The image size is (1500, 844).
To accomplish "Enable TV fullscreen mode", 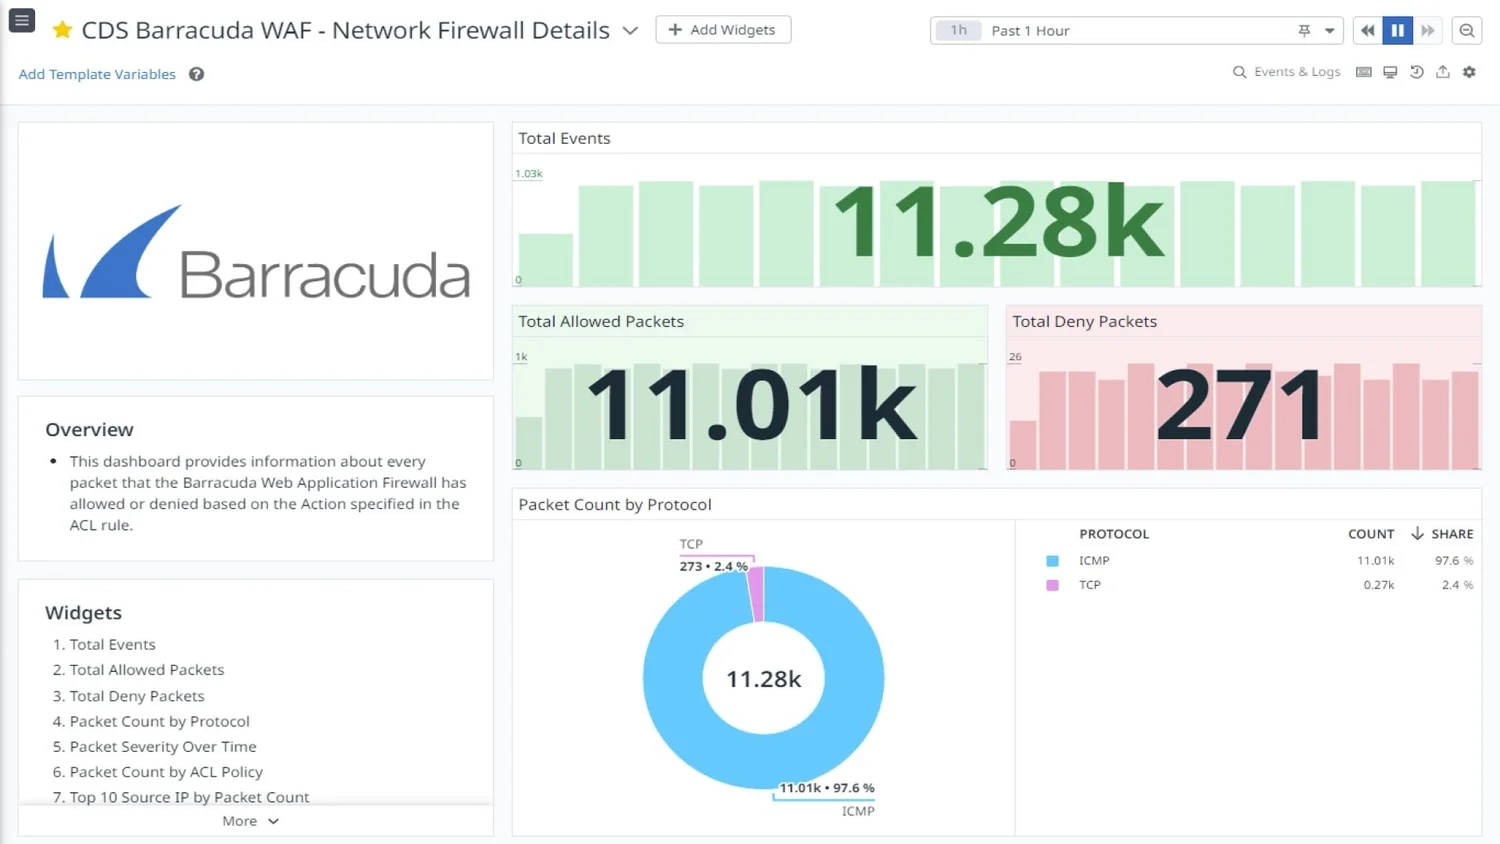I will tap(1390, 71).
